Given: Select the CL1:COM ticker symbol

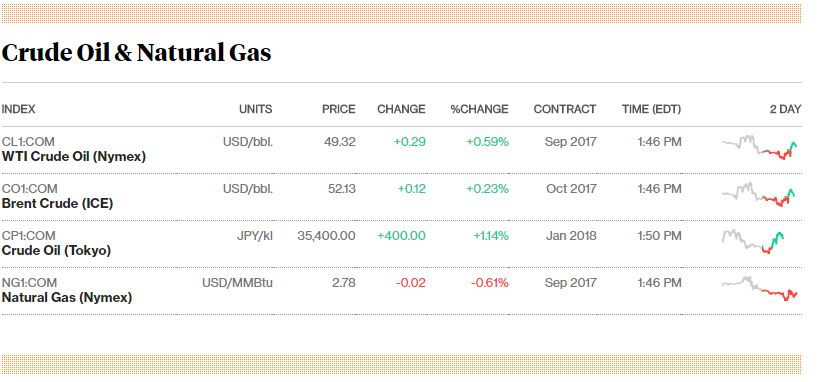Looking at the screenshot, I should (x=28, y=142).
